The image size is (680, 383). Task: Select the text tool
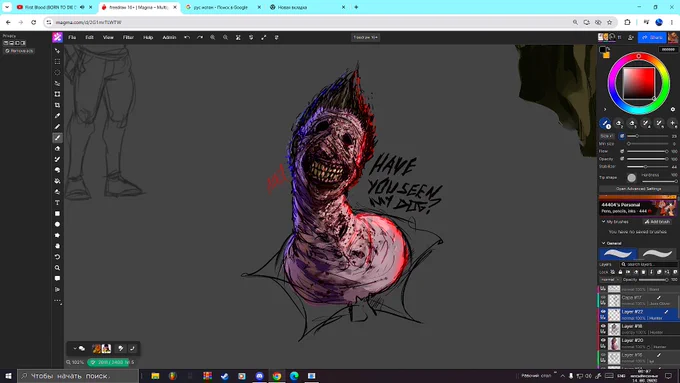pos(57,203)
